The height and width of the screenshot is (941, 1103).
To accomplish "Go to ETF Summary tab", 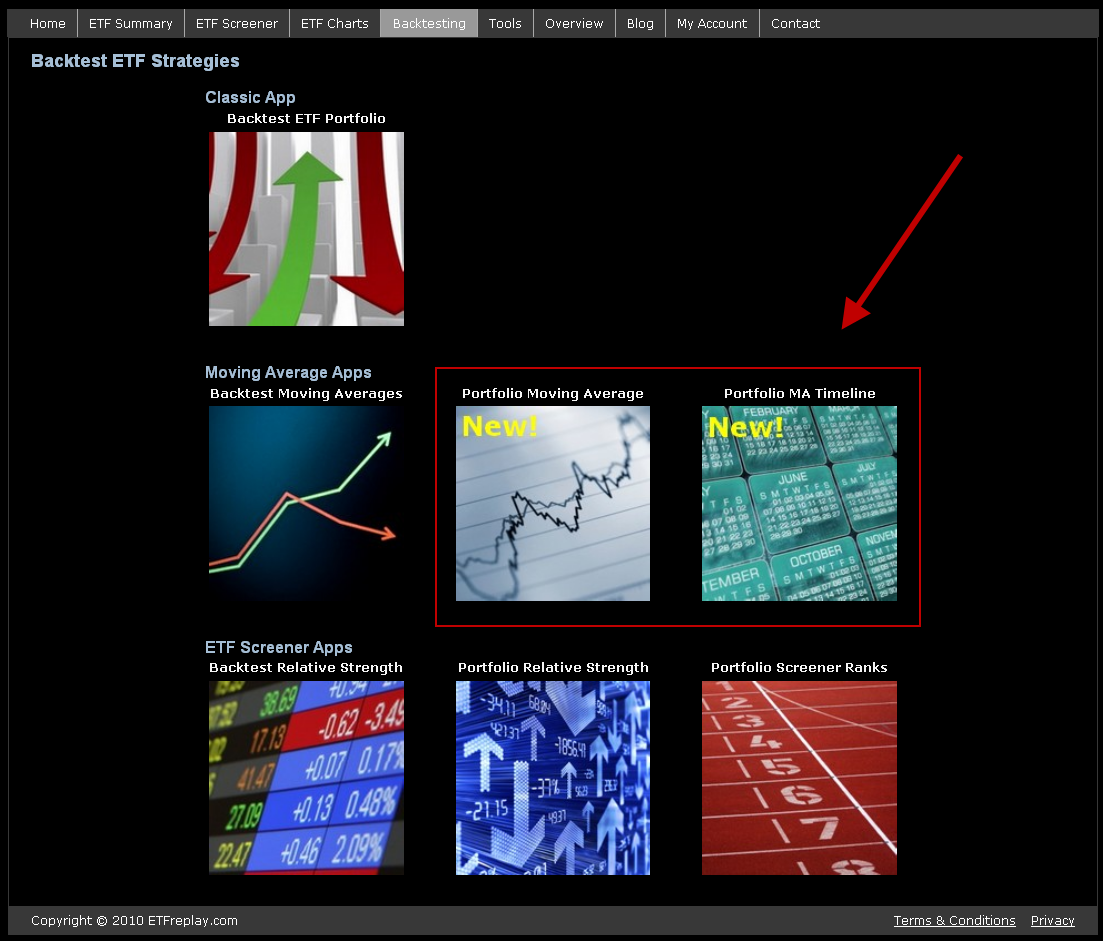I will [x=131, y=23].
